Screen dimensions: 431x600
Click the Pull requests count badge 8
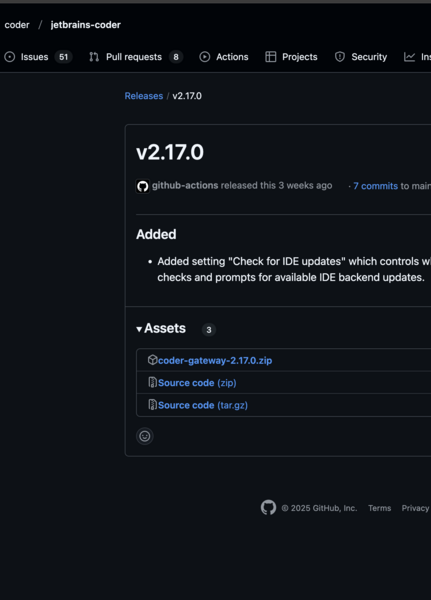click(176, 57)
